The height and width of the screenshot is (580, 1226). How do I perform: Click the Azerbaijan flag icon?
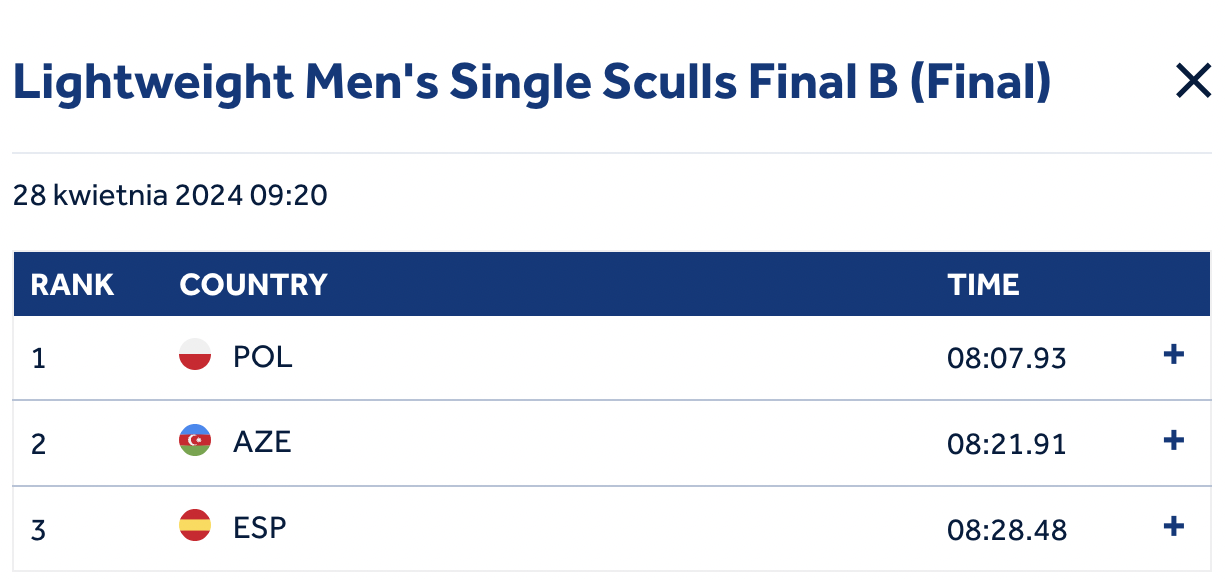[x=195, y=441]
